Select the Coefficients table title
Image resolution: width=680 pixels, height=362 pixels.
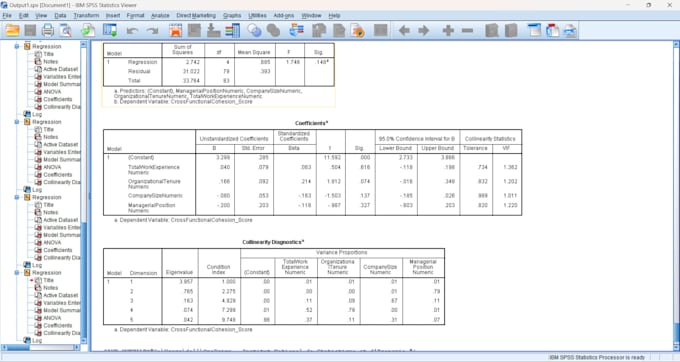311,123
